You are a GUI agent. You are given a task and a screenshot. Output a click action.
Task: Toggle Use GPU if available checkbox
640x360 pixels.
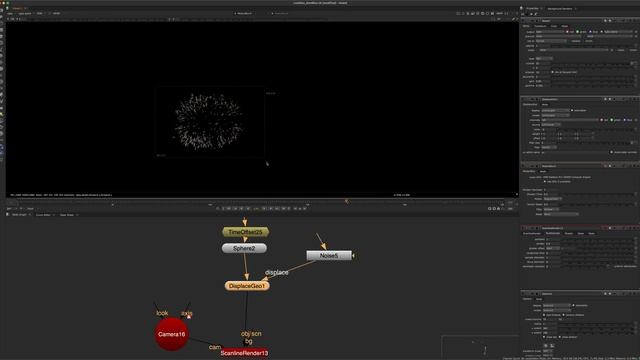(545, 181)
